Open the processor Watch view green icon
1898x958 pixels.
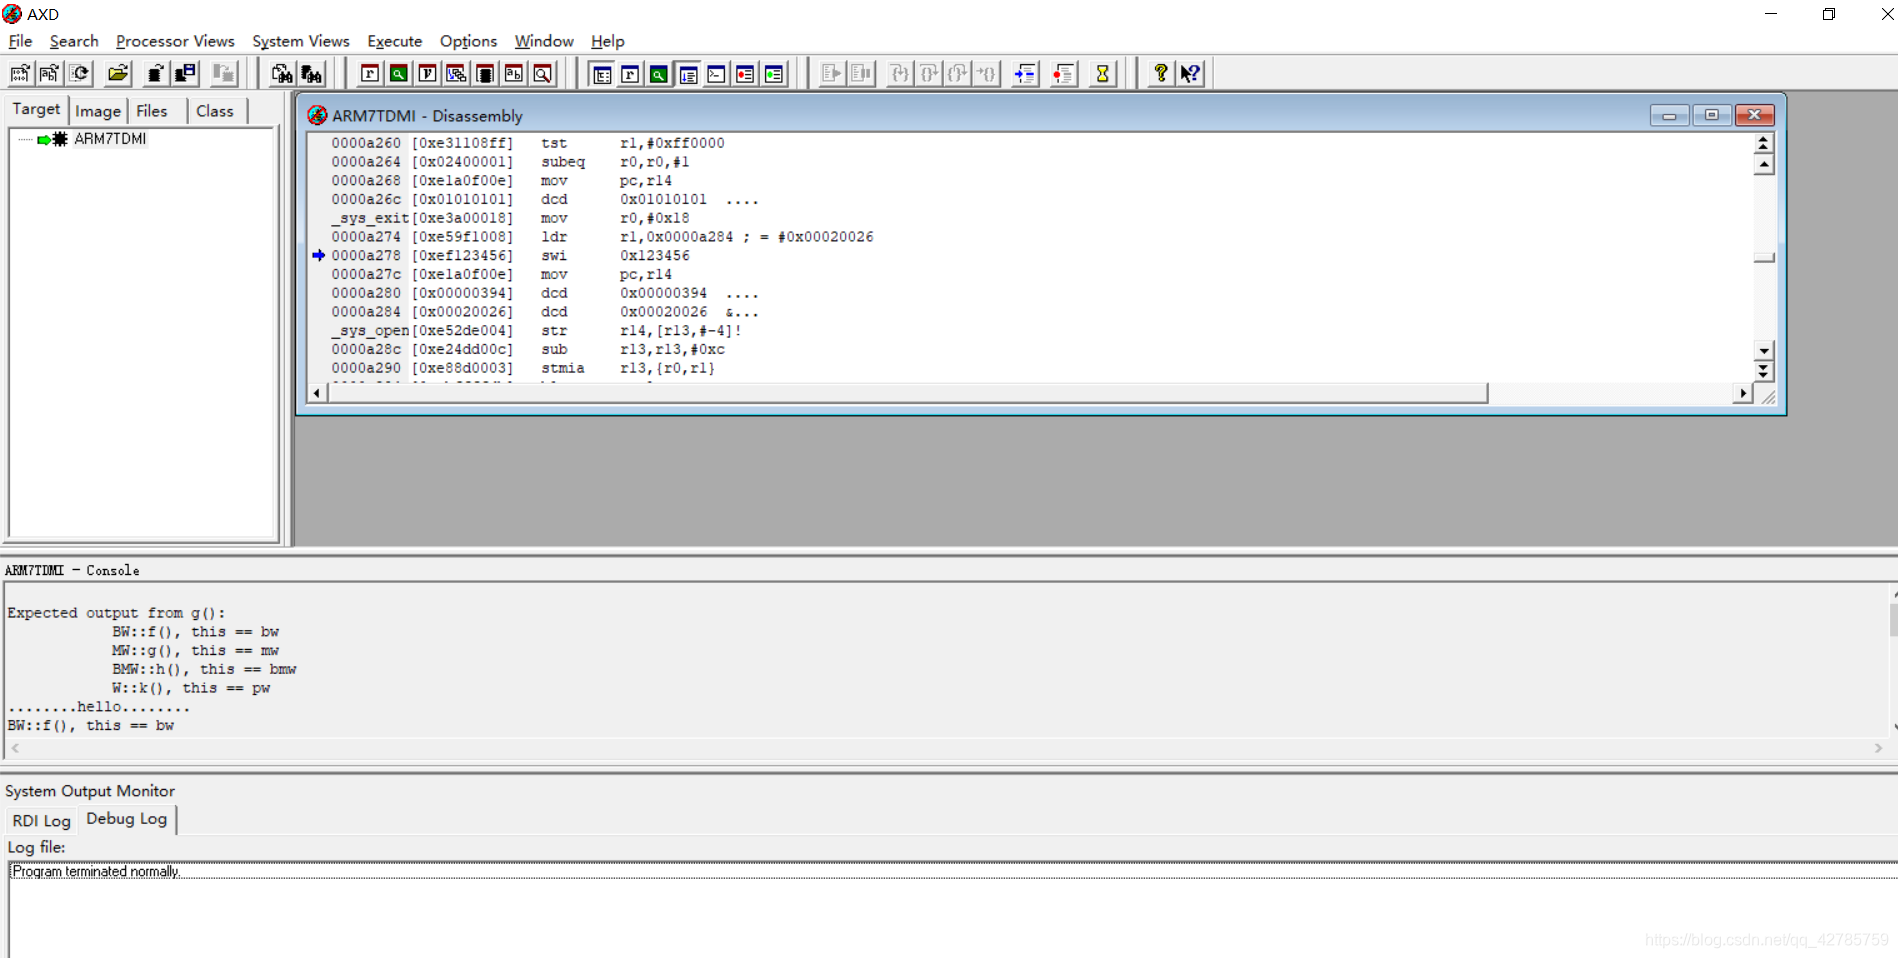(399, 73)
